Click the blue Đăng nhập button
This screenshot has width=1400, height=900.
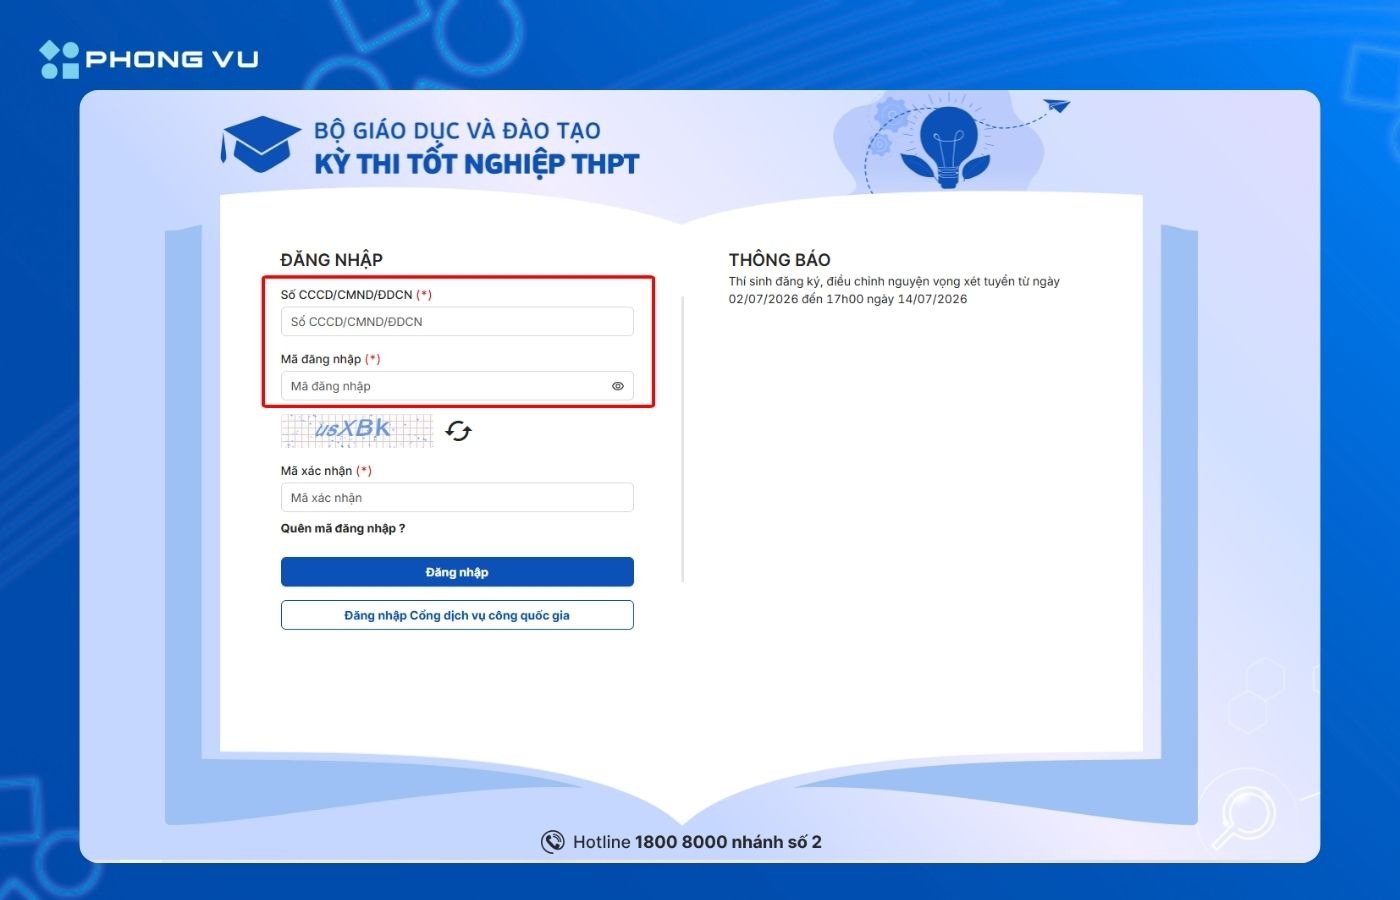(x=457, y=572)
